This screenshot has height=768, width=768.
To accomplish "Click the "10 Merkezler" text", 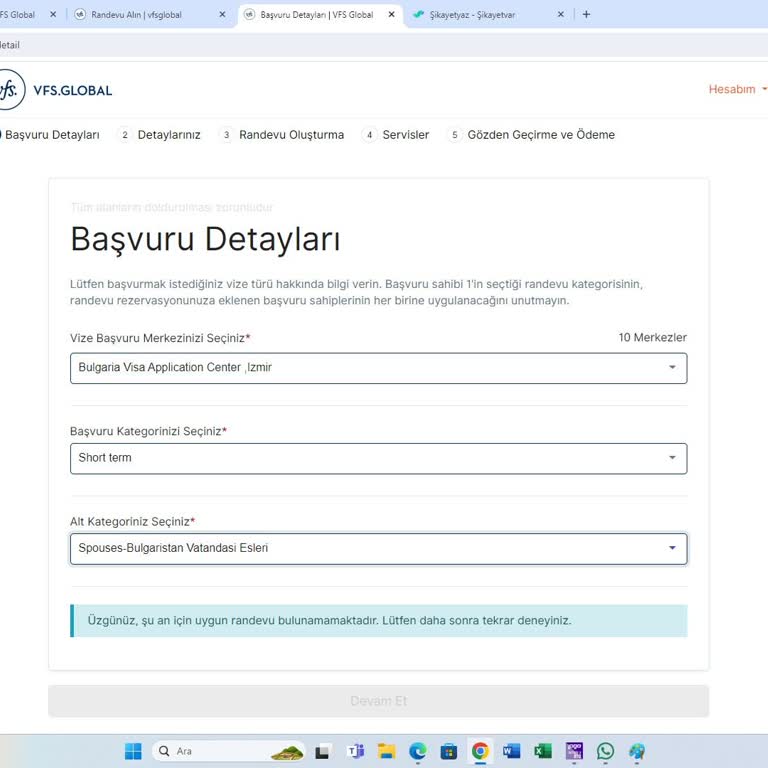I will tap(652, 337).
